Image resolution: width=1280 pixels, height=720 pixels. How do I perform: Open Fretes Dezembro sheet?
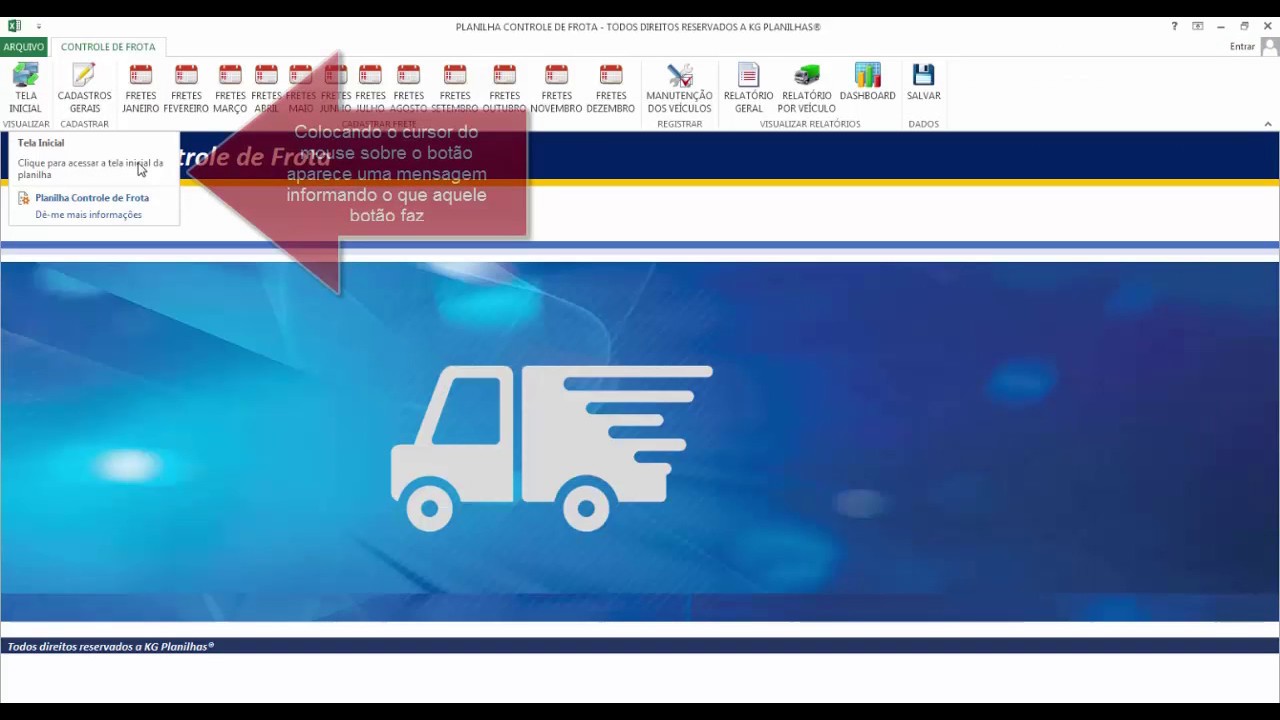click(x=611, y=88)
